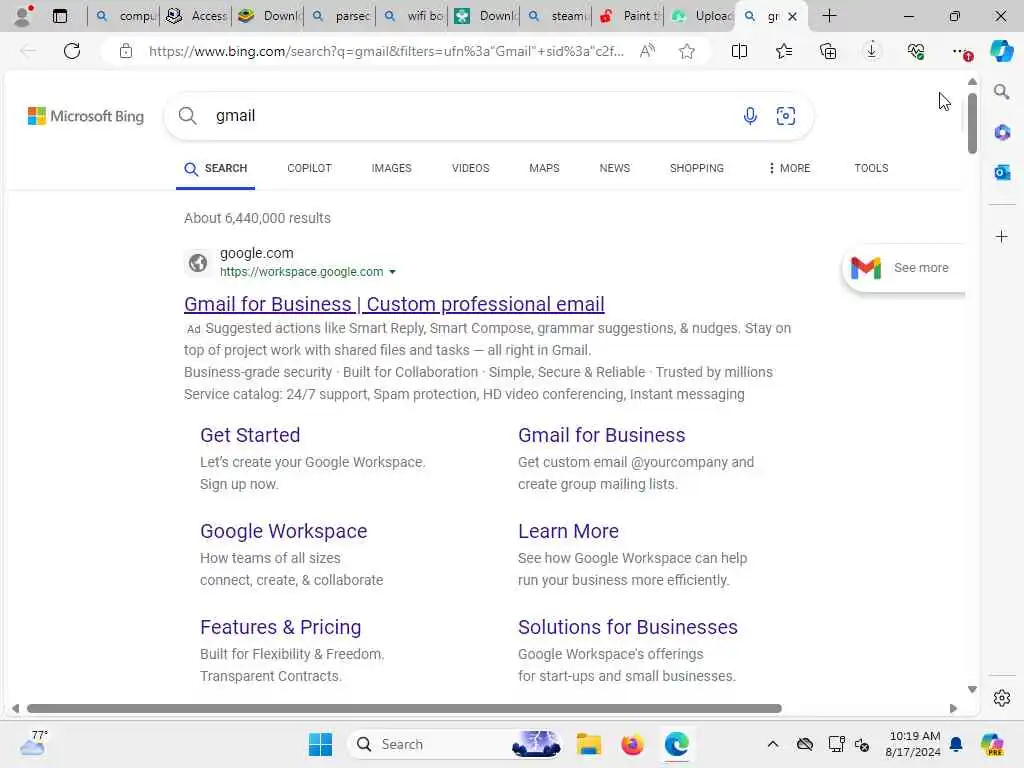This screenshot has height=768, width=1024.
Task: Open the Collections icon
Action: (x=828, y=51)
